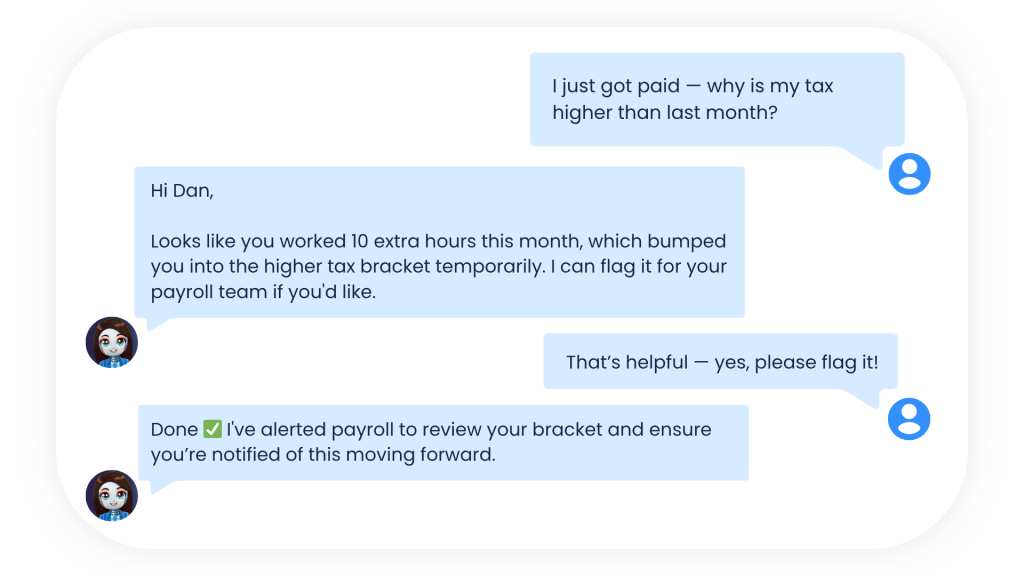
Task: Click the word "Done" in the last message
Action: (174, 430)
